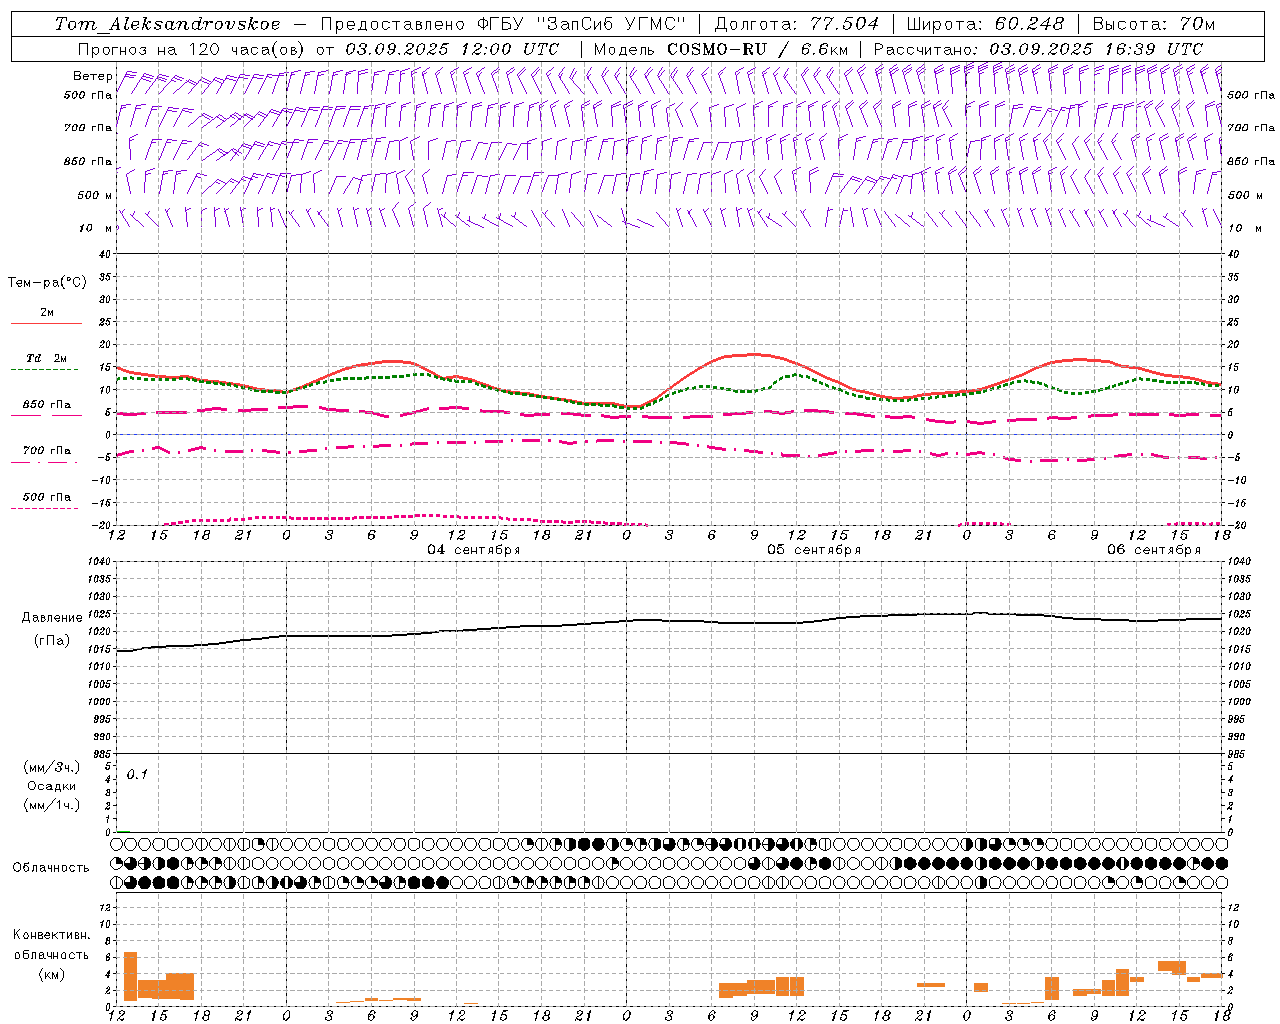1280x1024 pixels.
Task: Click the Модель COSMO-RU / 6.6км label
Action: pos(720,49)
